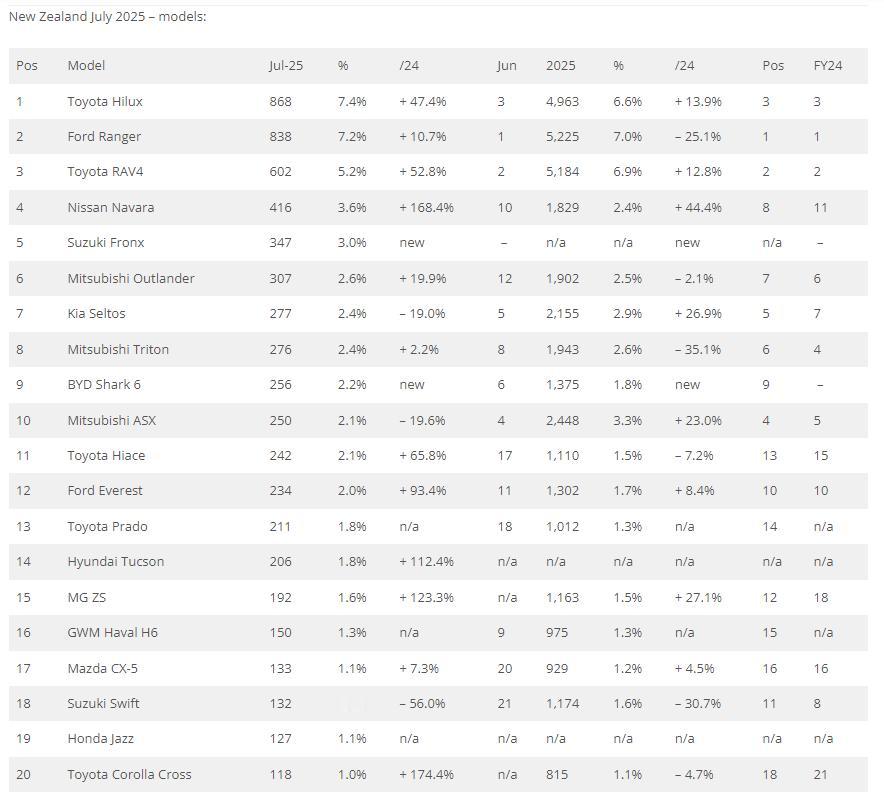Click the Suzuki Fronx model name
This screenshot has width=884, height=793.
pyautogui.click(x=105, y=242)
